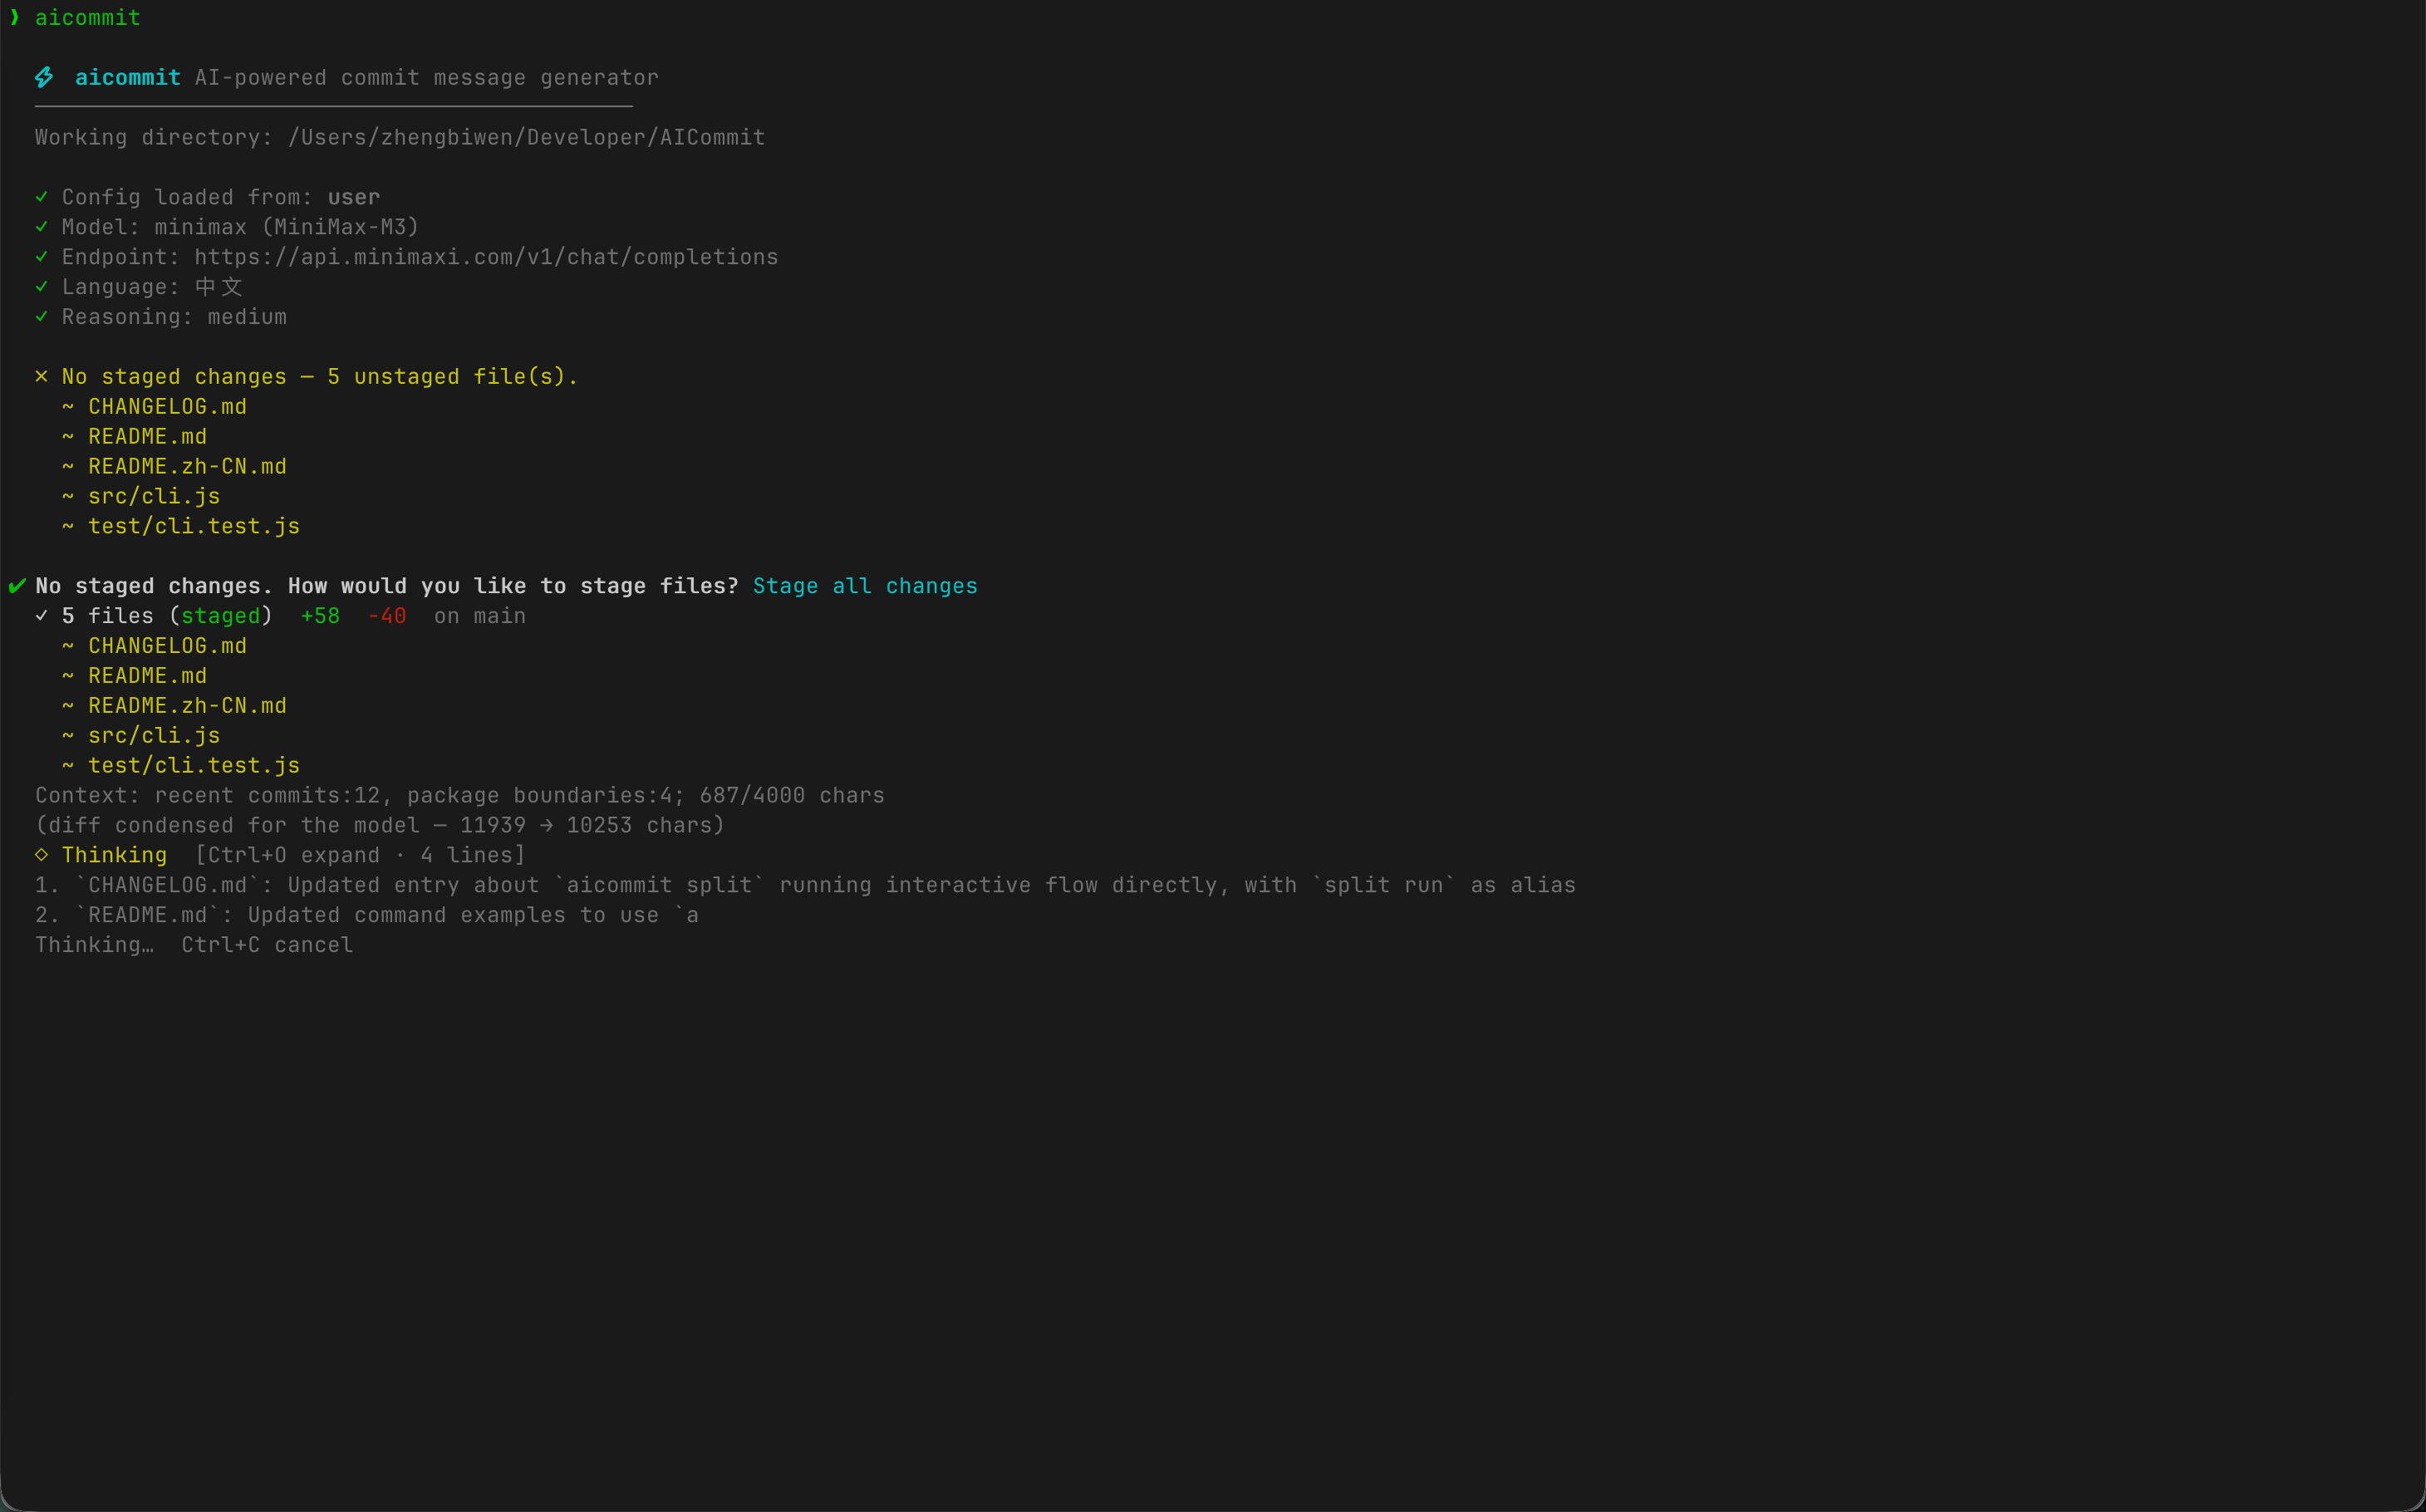Click test/cli.test.js in the staged files list

point(194,766)
